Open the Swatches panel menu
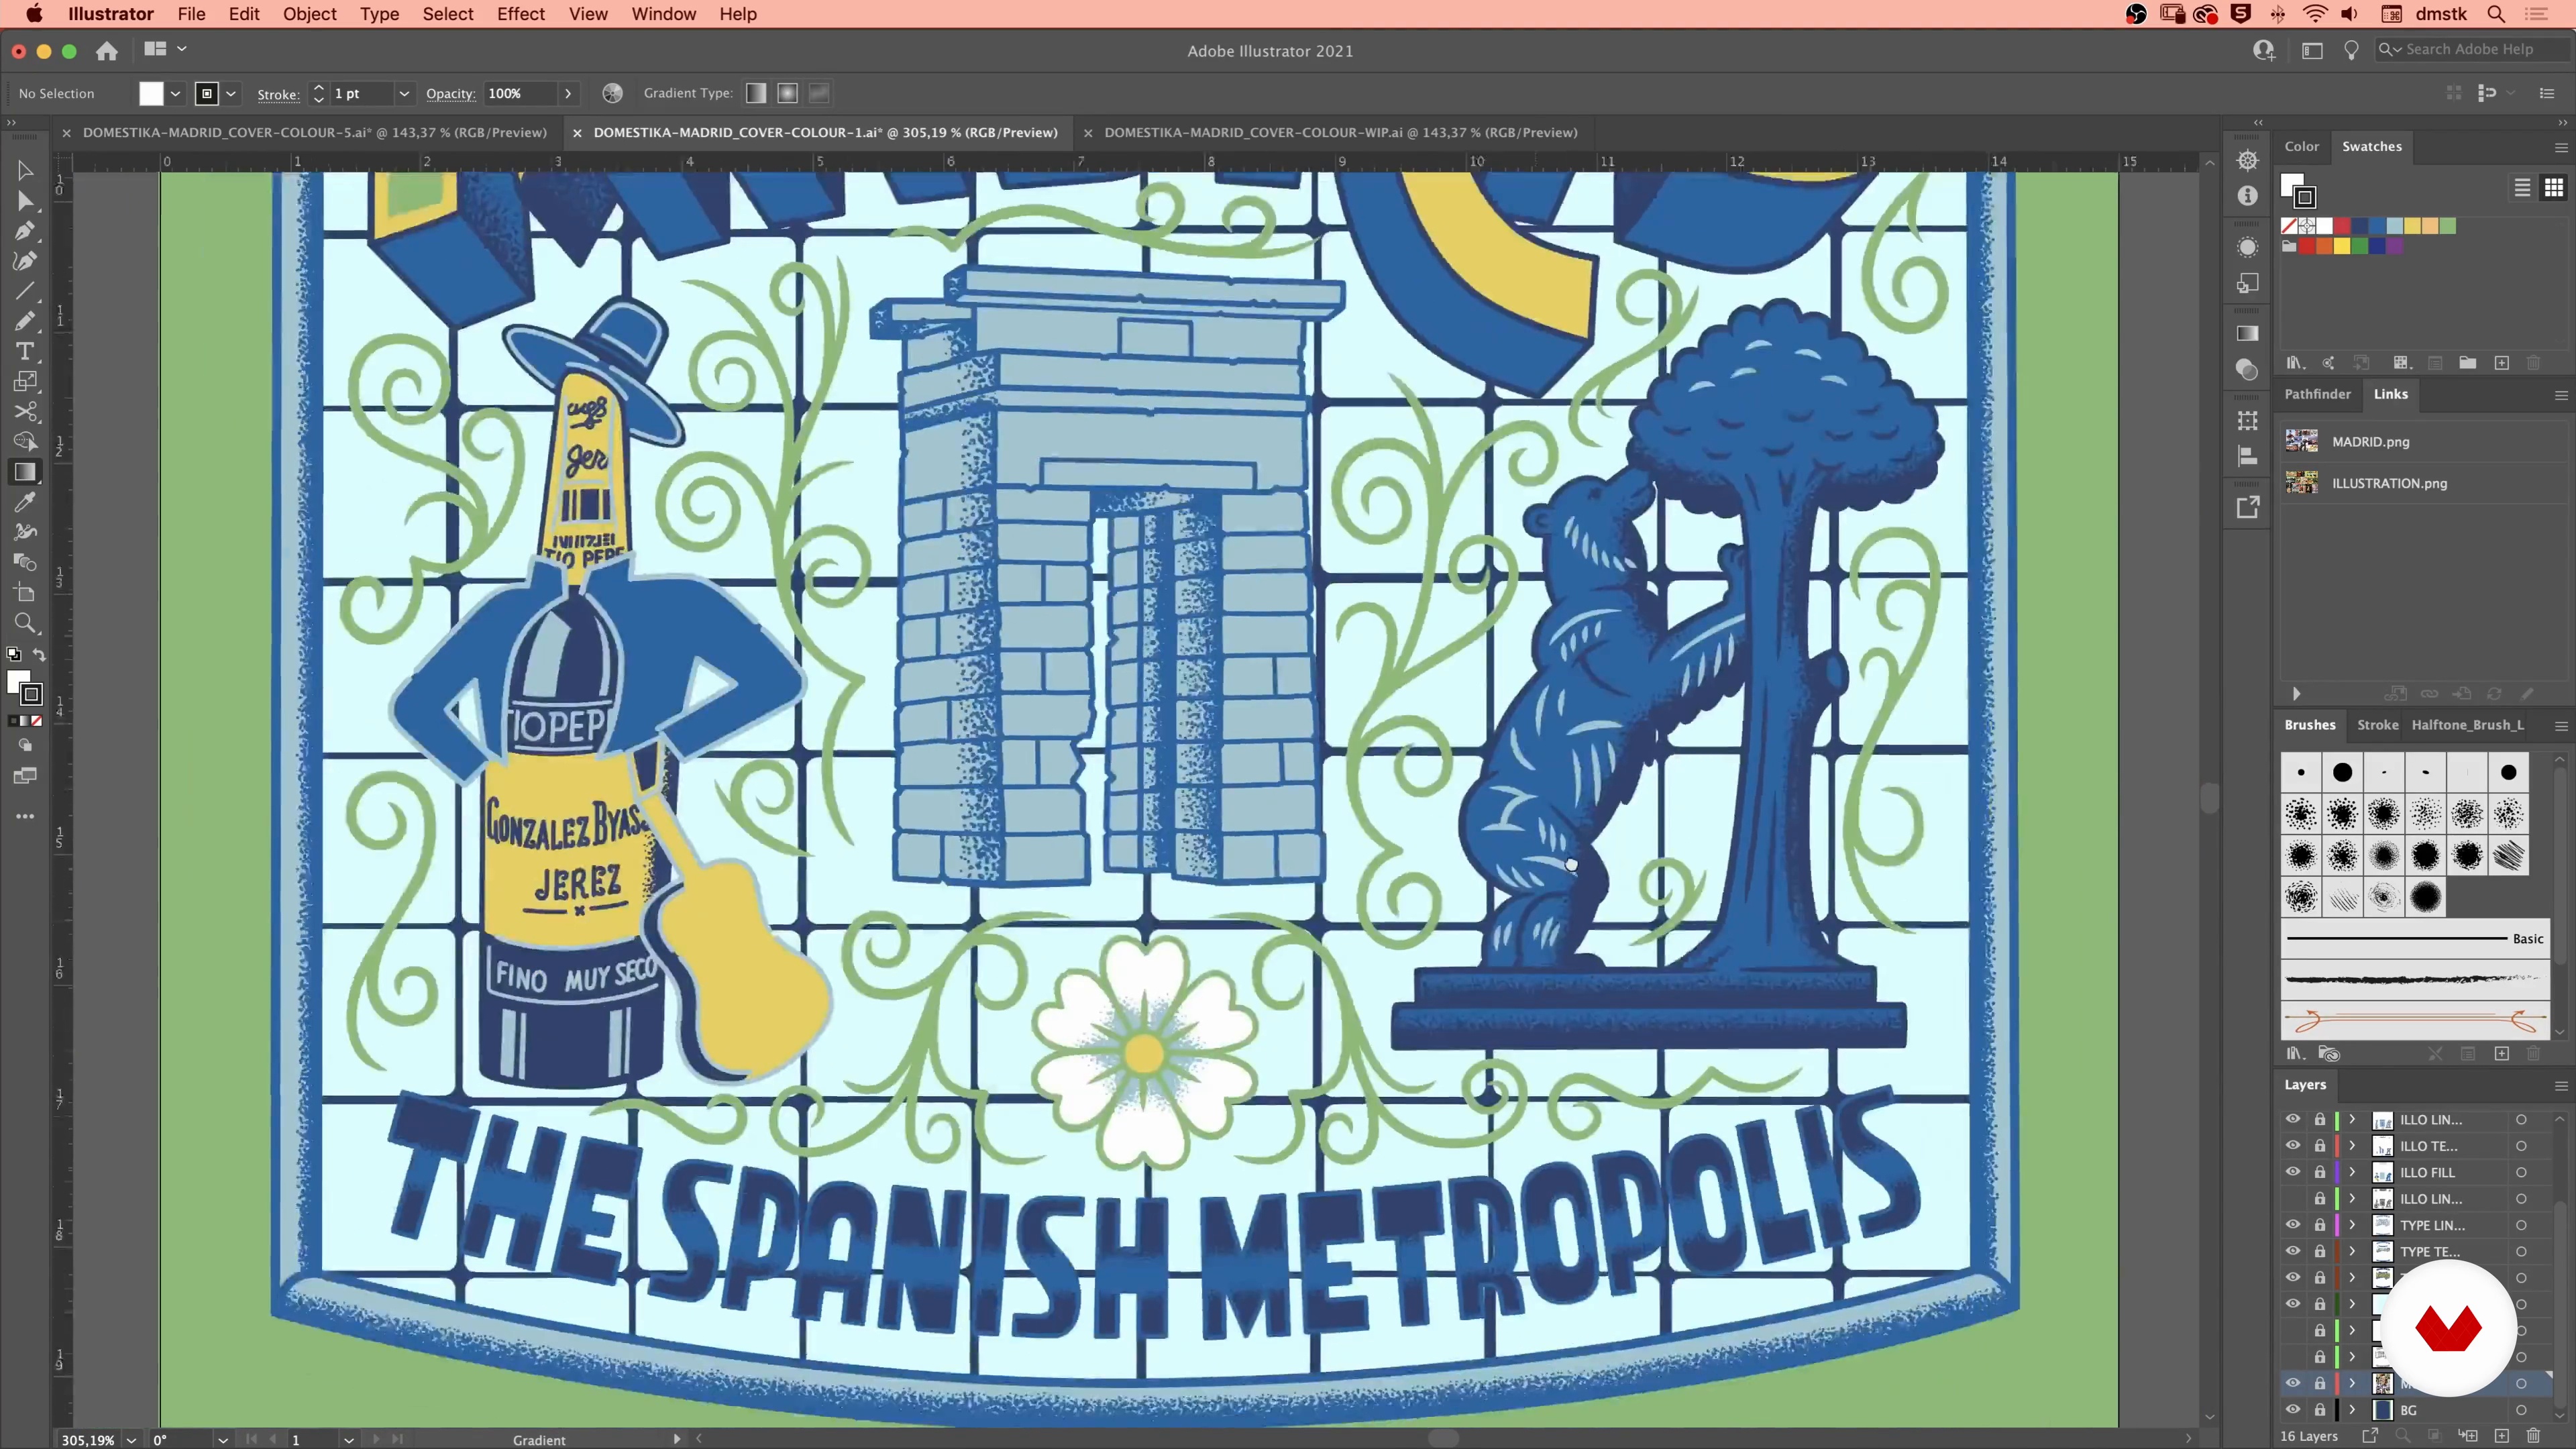Screen dimensions: 2576x1449 (2561, 147)
